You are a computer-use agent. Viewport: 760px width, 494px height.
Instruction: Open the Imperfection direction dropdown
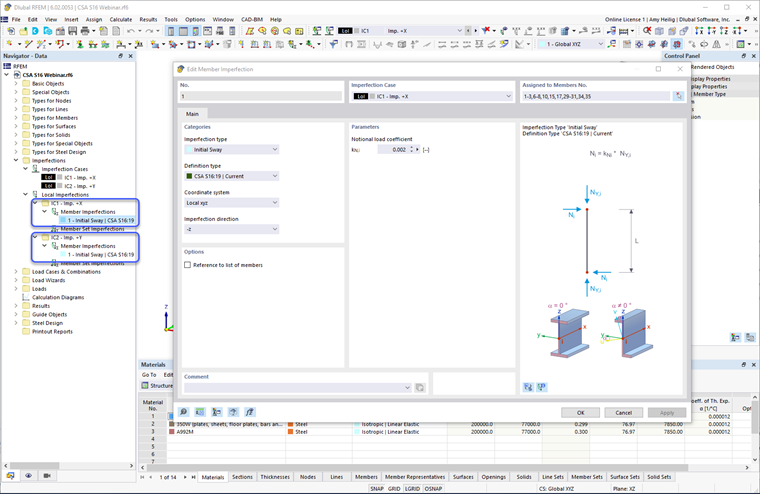pyautogui.click(x=232, y=229)
